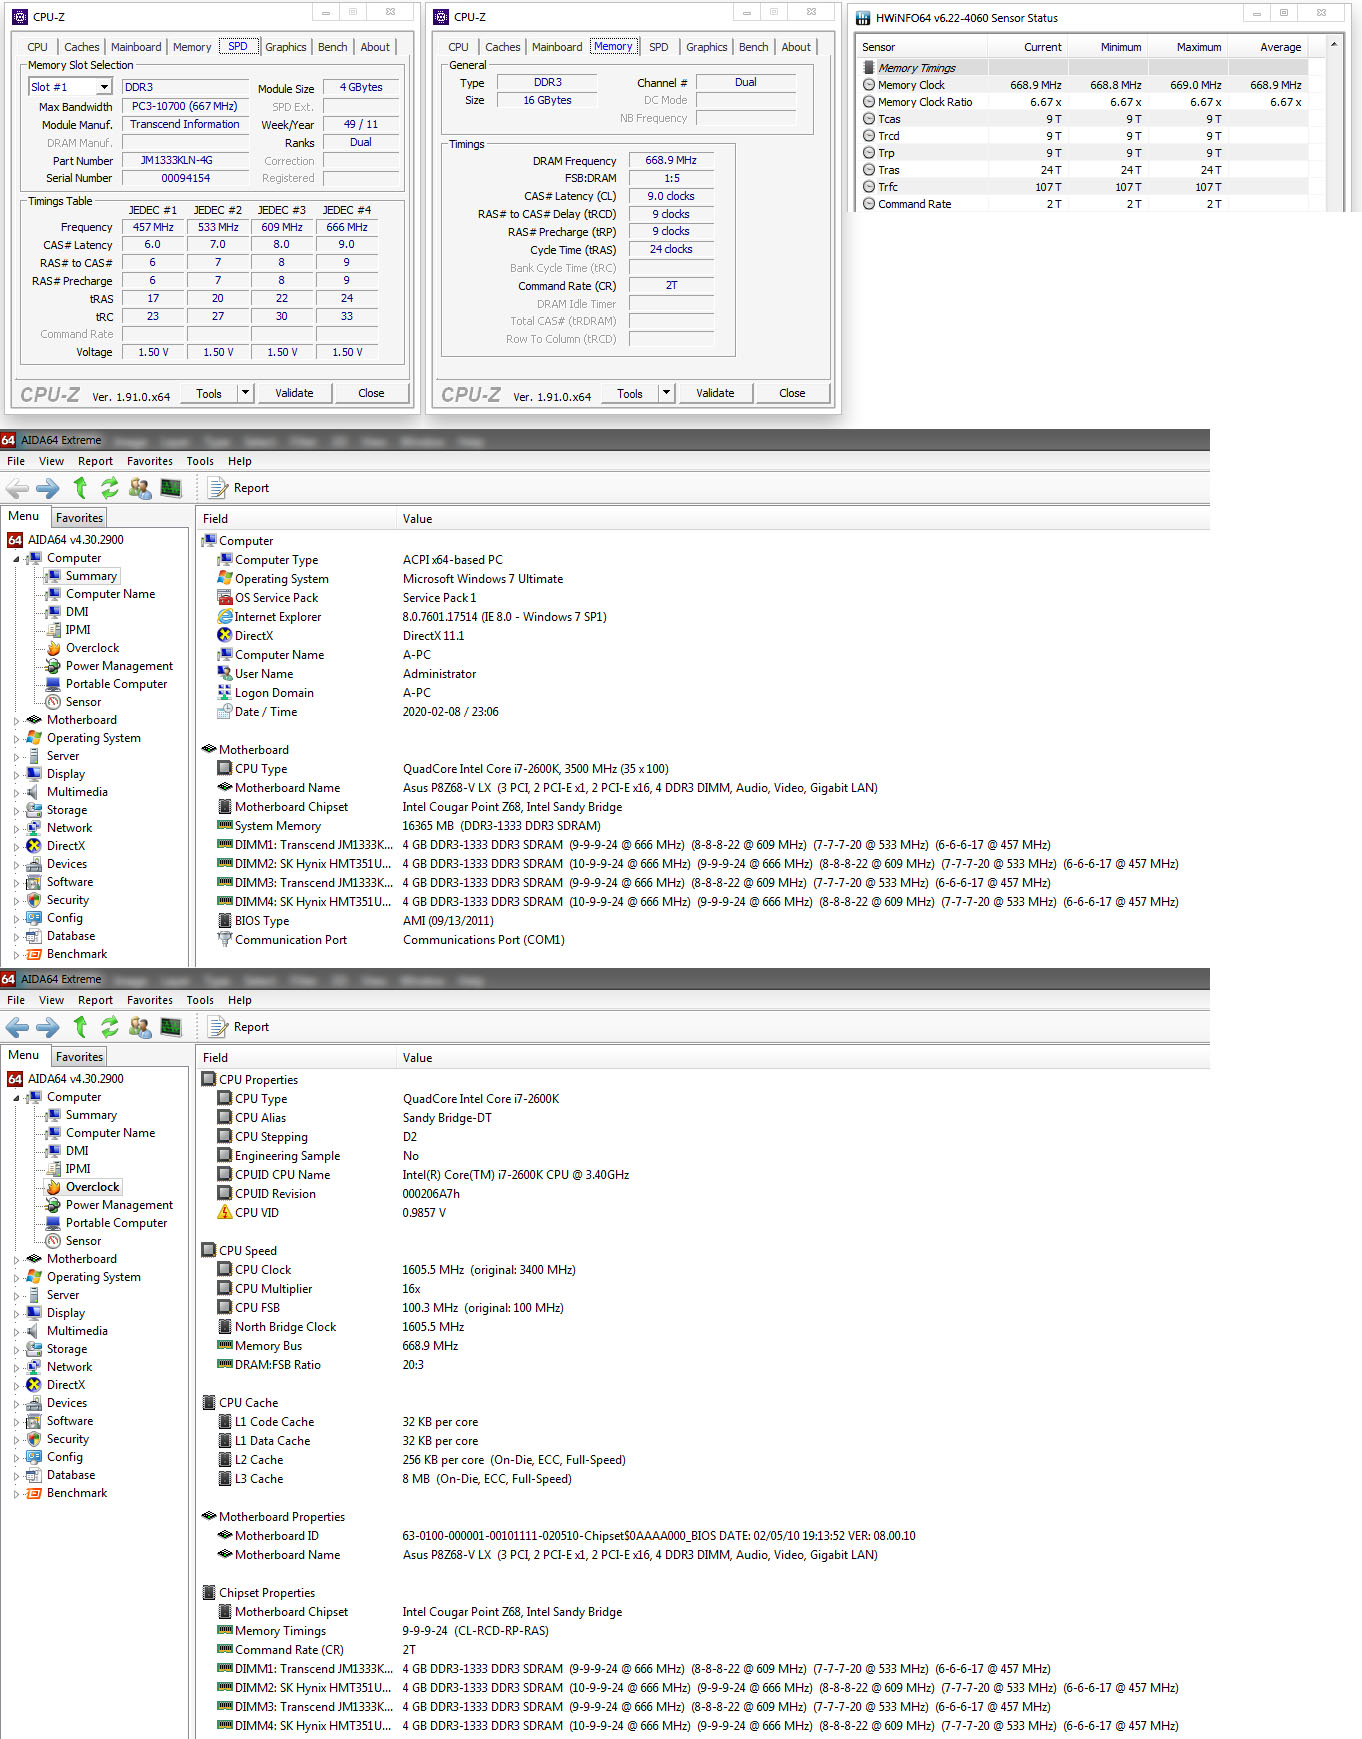This screenshot has width=1362, height=1739.
Task: Click the people icon in lower AIDA64 toolbar
Action: (x=140, y=1027)
